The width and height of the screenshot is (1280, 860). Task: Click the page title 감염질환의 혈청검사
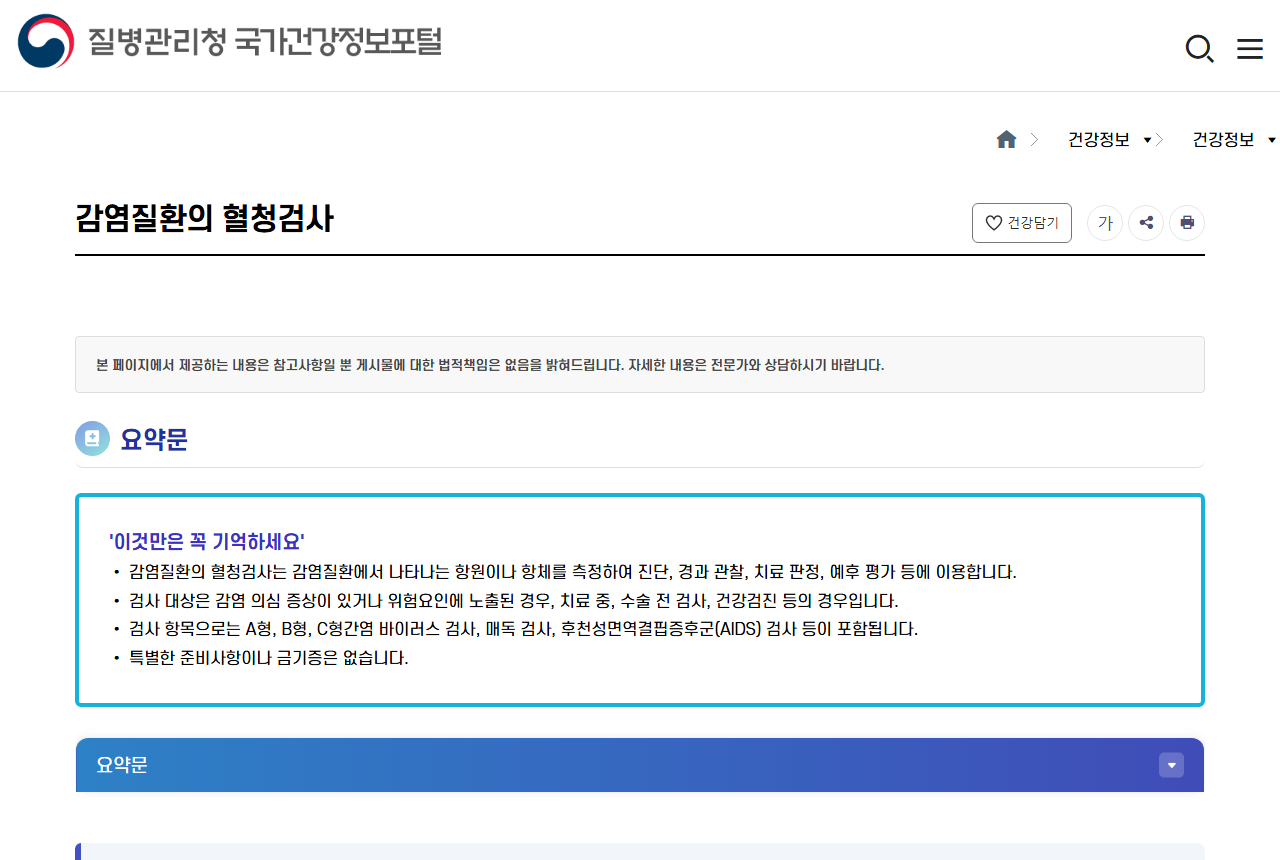[204, 219]
